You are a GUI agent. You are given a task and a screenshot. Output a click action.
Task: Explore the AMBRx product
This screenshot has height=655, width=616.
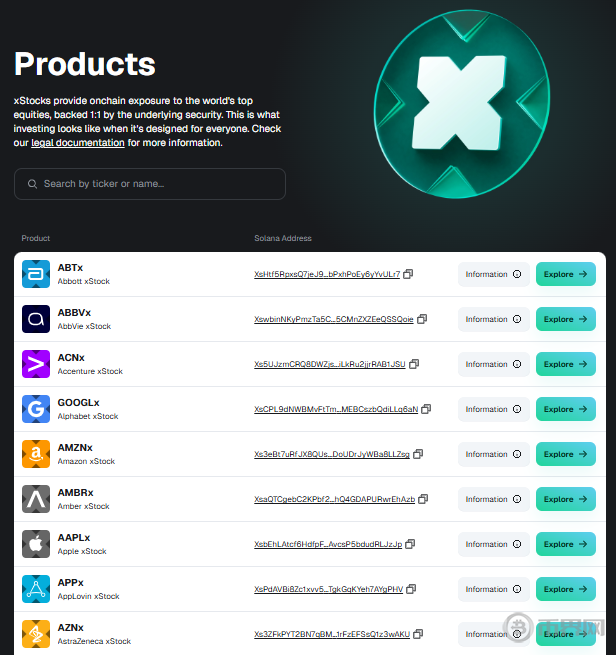click(566, 499)
